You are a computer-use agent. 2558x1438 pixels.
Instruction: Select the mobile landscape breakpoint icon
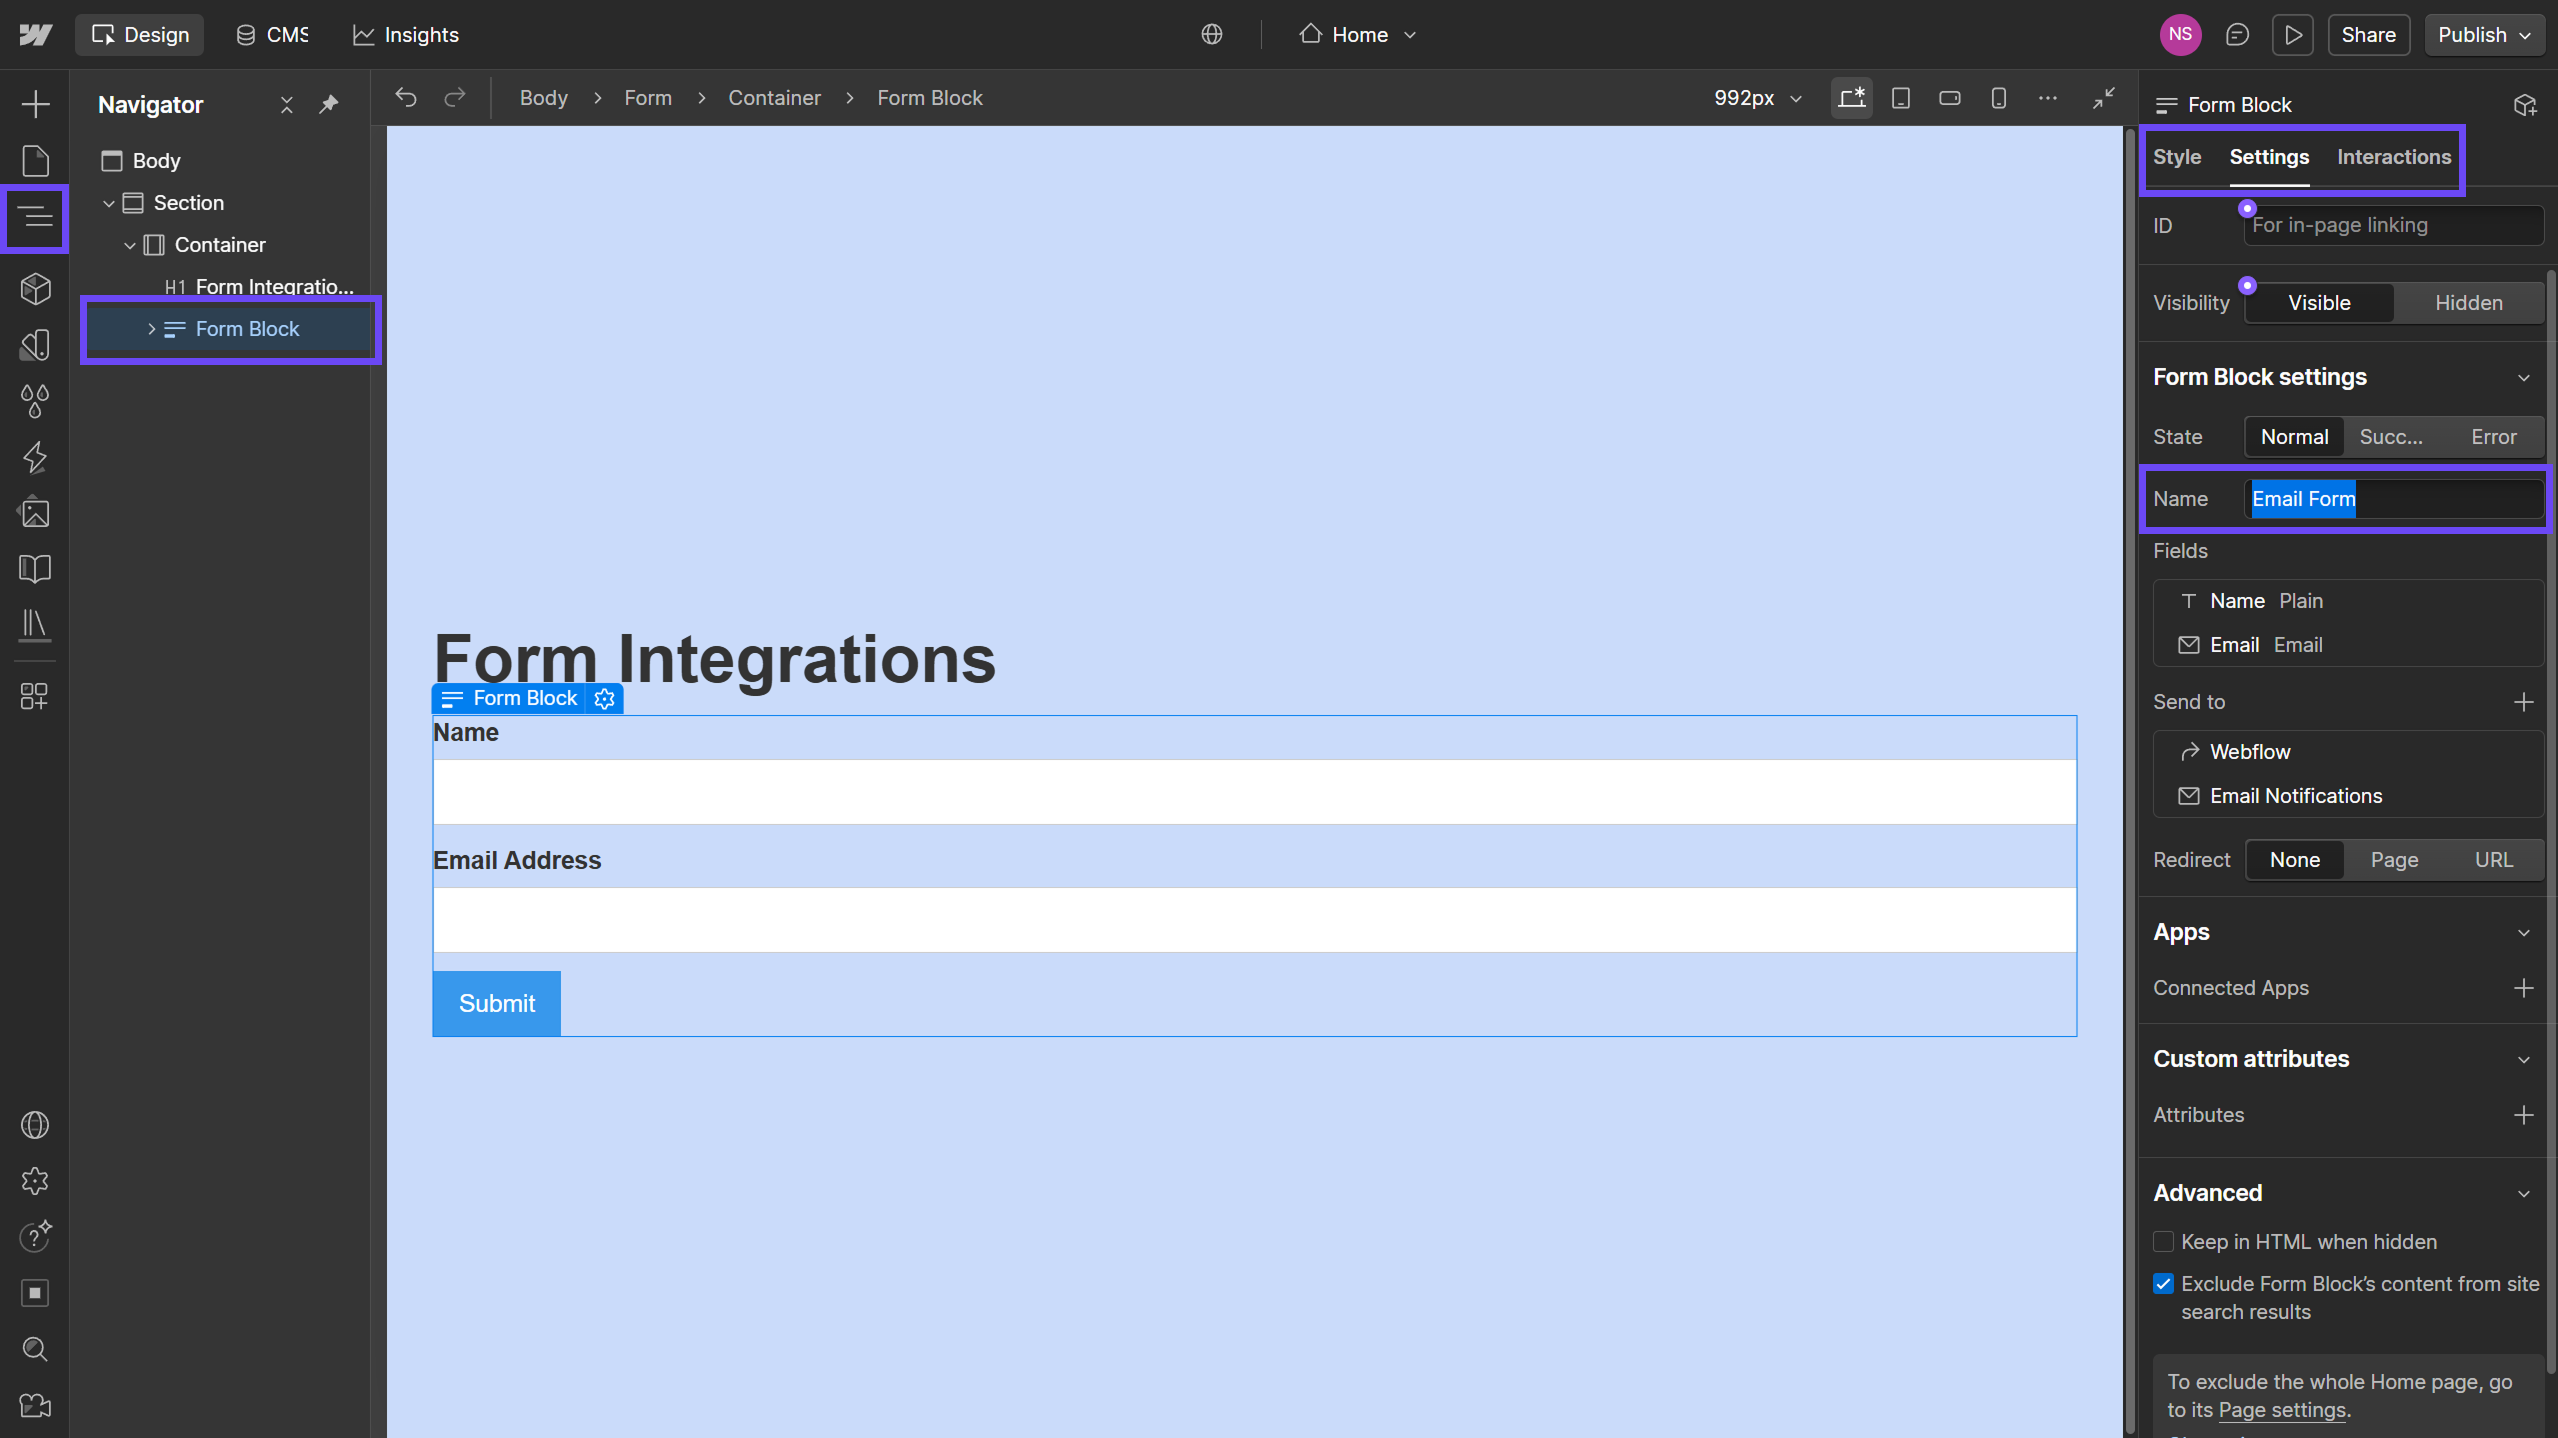coord(1949,98)
